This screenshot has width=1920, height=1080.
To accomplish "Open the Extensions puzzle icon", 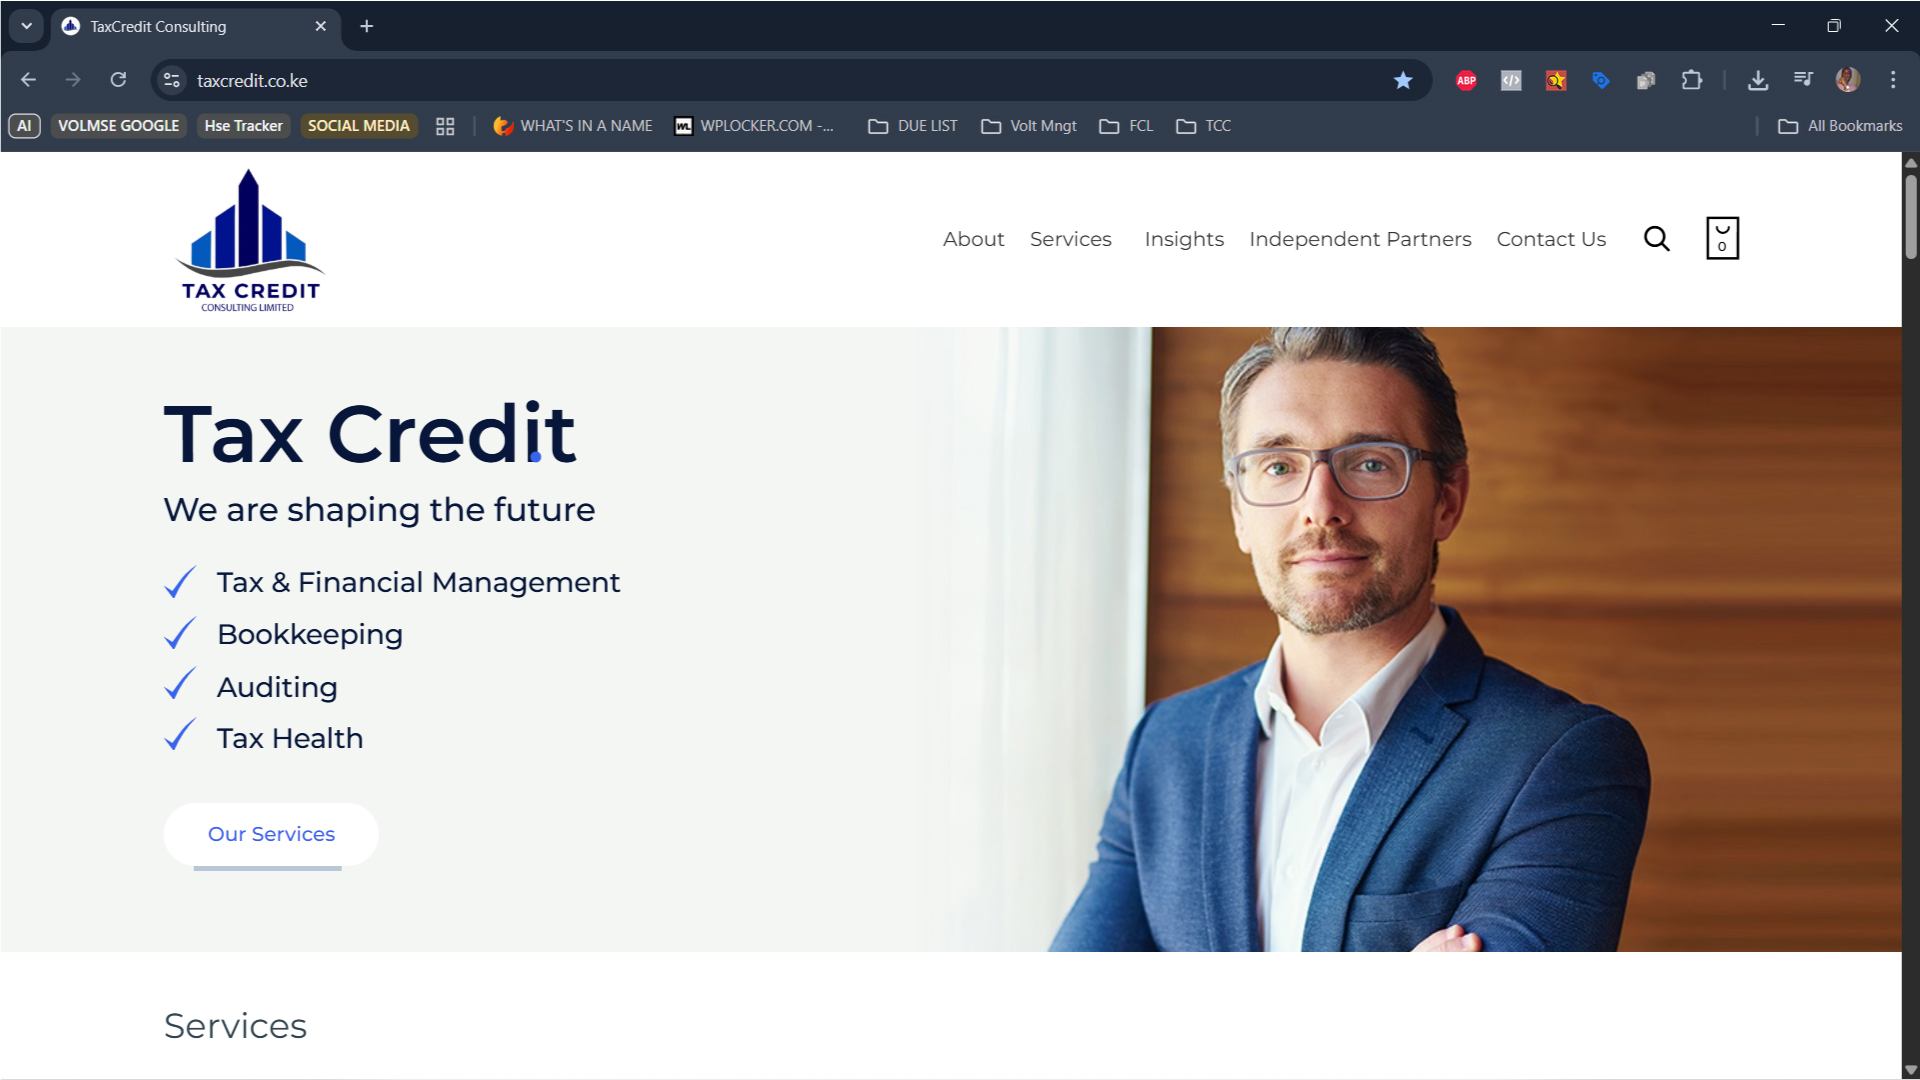I will point(1691,80).
